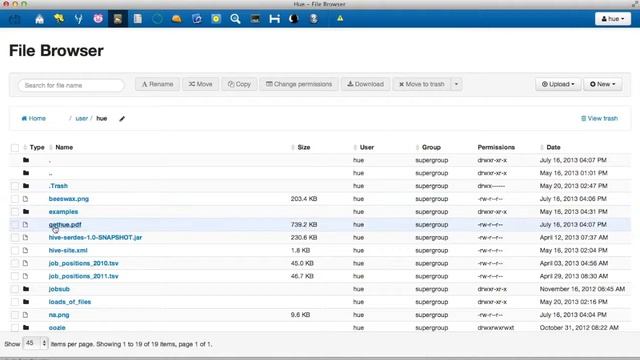
Task: Check the box for .Trash folder
Action: [x=15, y=186]
